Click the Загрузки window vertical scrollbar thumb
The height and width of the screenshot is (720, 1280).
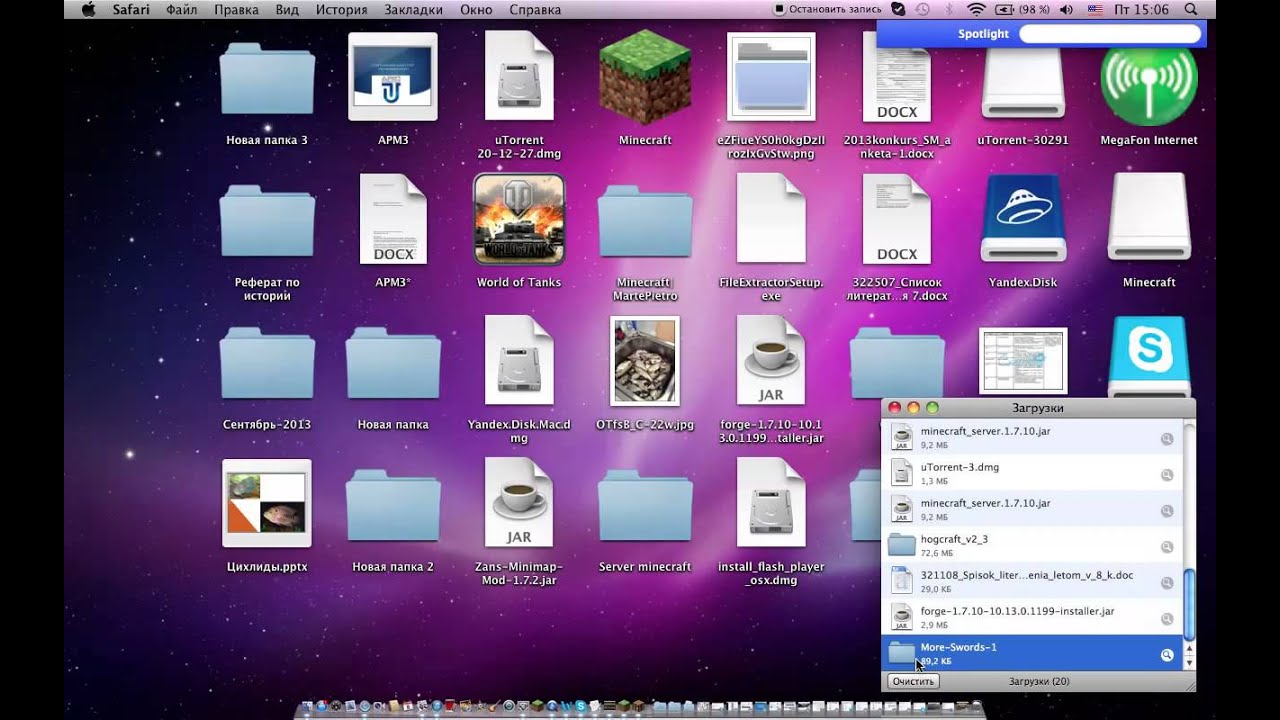pos(1189,603)
